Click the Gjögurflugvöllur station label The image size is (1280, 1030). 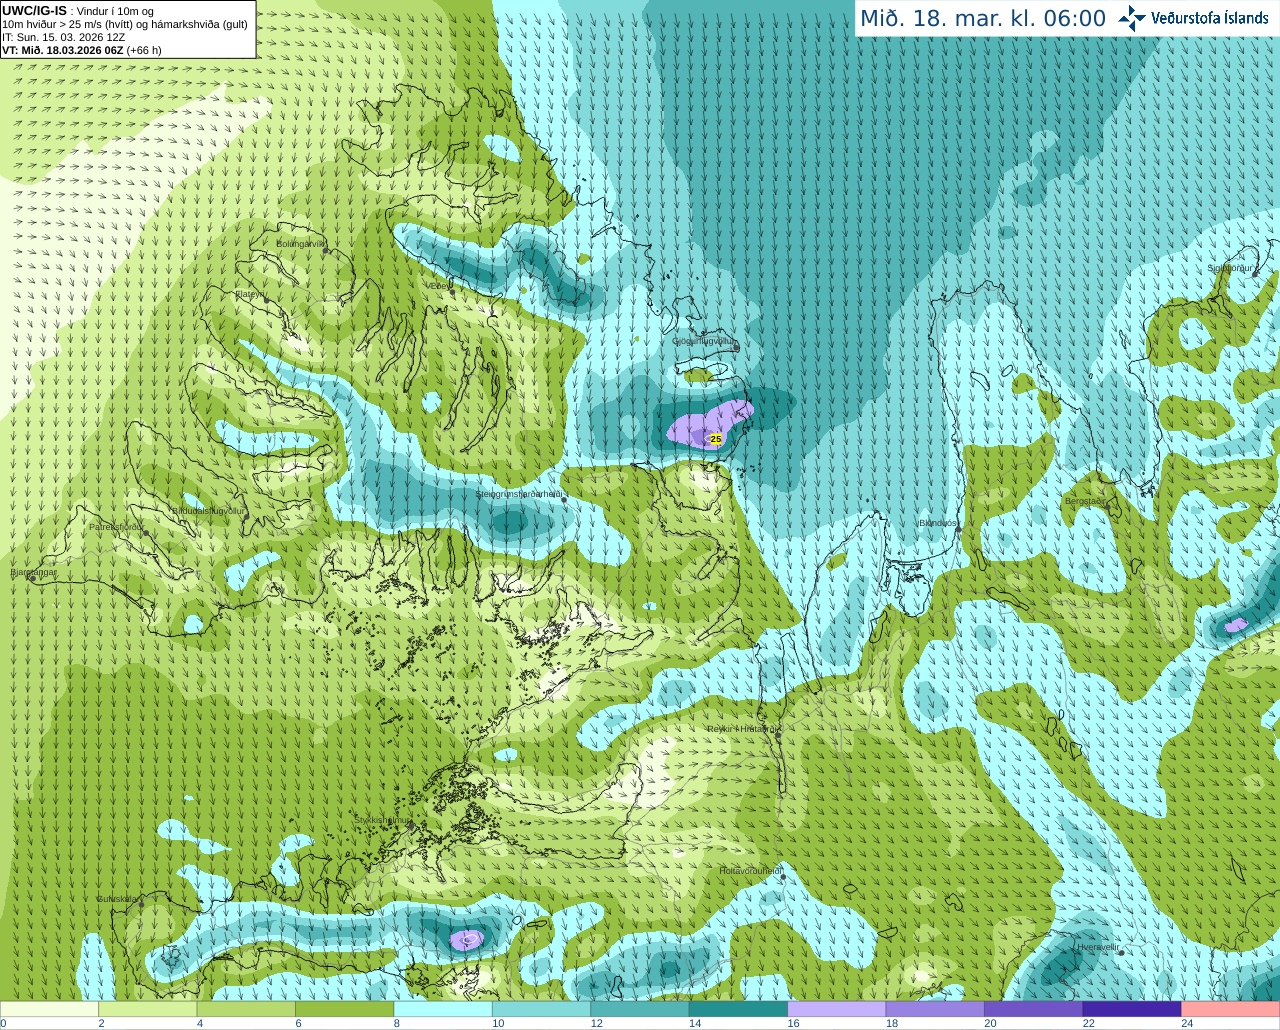705,342
